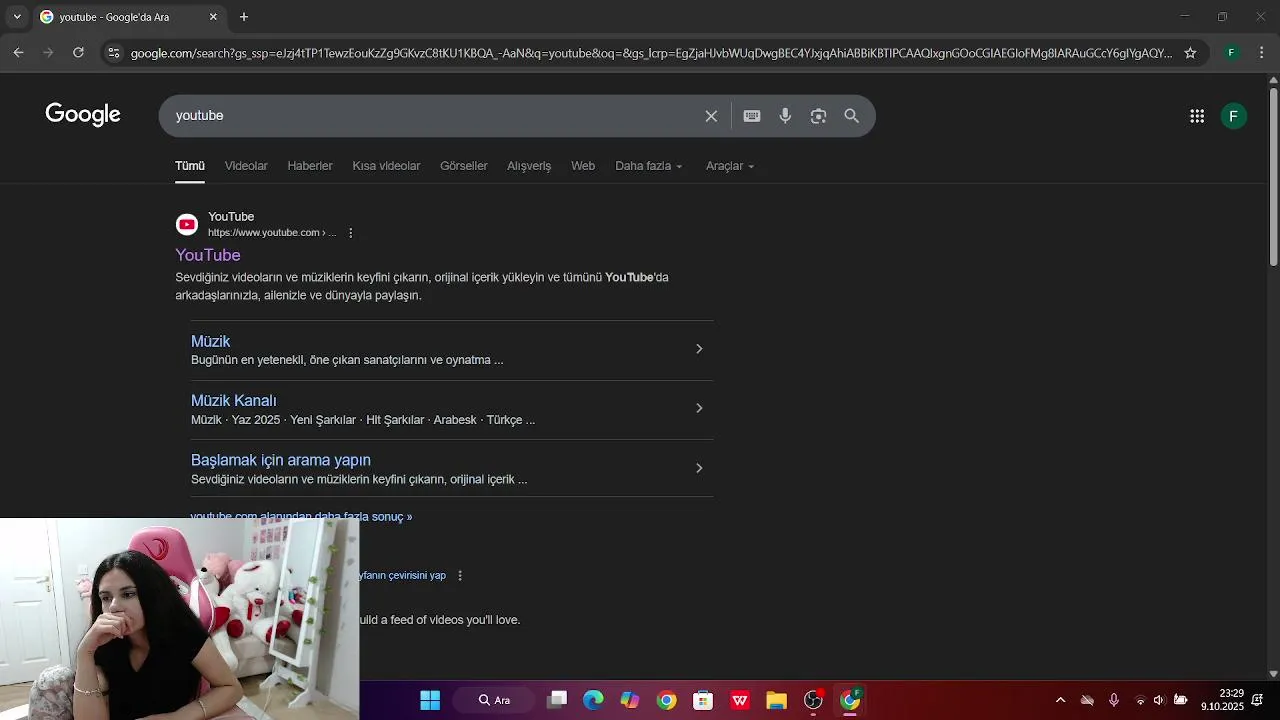
Task: Clear the search box with the X icon
Action: [711, 116]
